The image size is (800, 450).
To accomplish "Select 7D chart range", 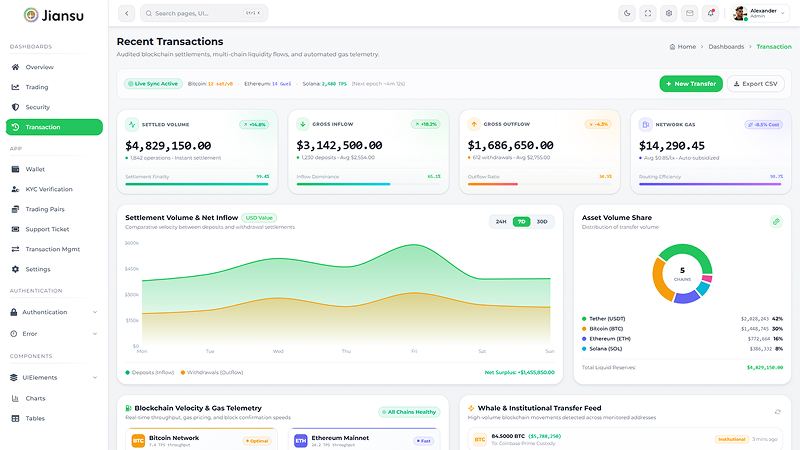I will [x=521, y=221].
